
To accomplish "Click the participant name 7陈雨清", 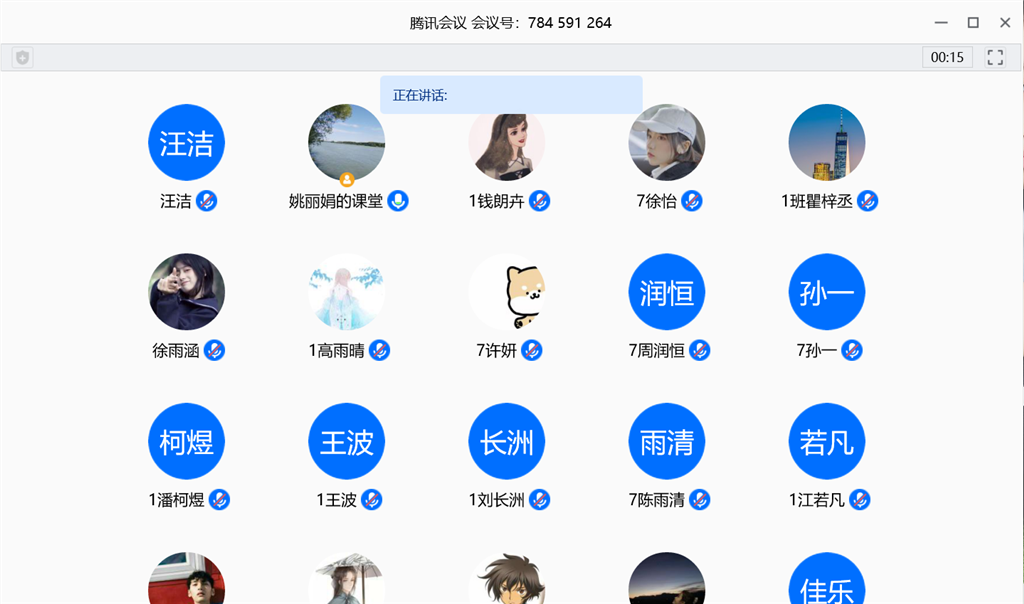I will (656, 500).
